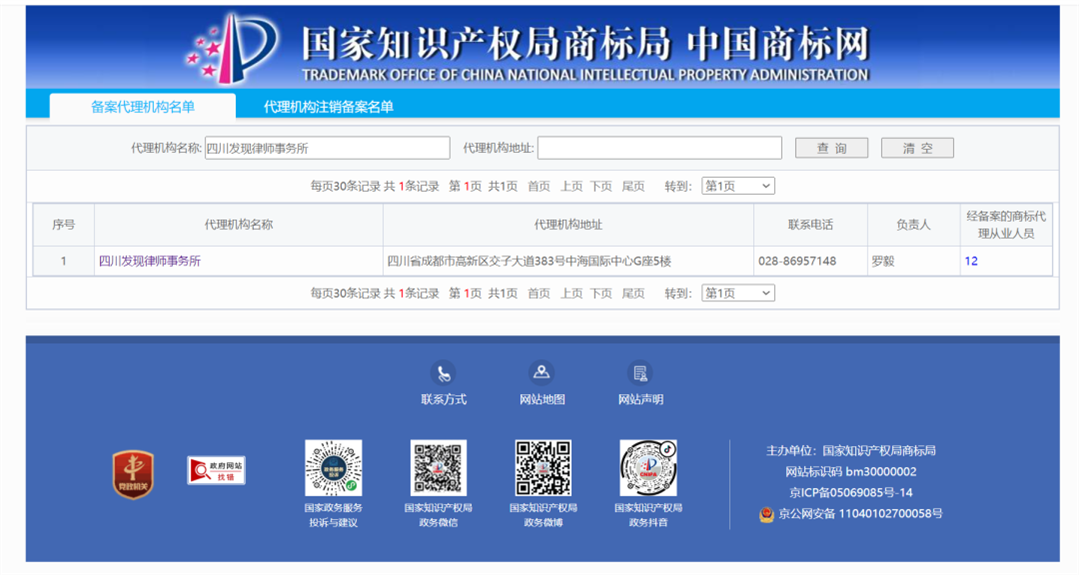This screenshot has width=1079, height=575.
Task: Focus the 代理机构名称 input field
Action: click(x=327, y=148)
